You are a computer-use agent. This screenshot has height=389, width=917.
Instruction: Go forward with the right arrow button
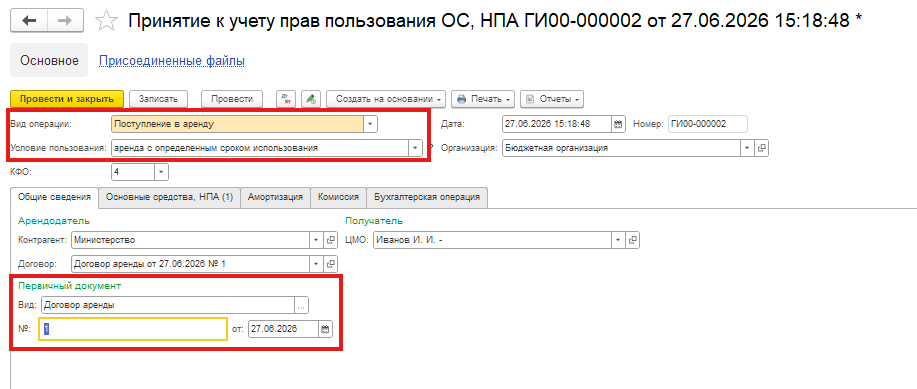point(65,21)
